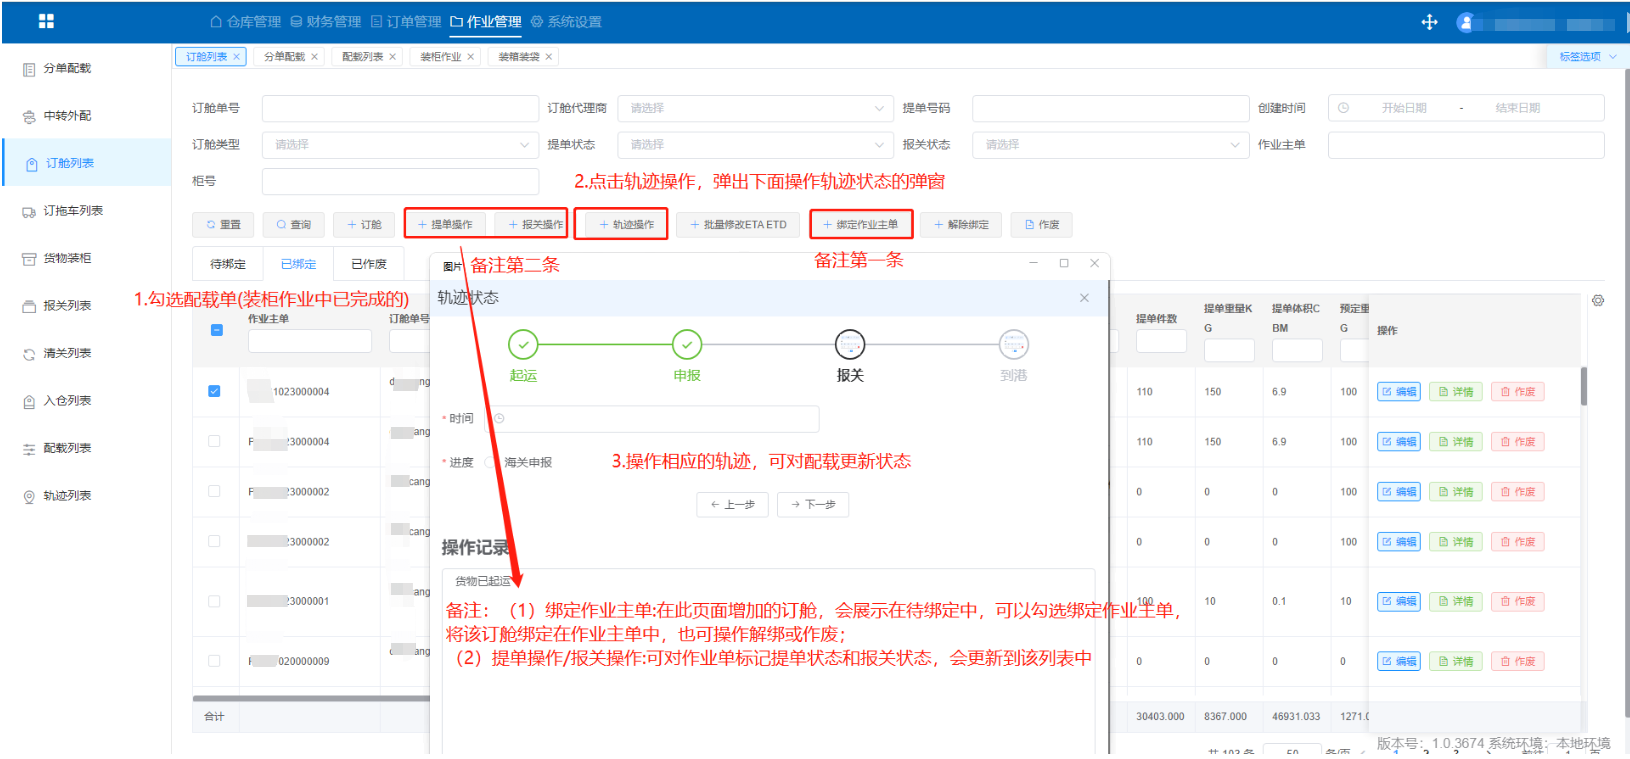Viewport: 1630px width, 759px height.
Task: Click the 订舱单号 input field
Action: [x=400, y=108]
